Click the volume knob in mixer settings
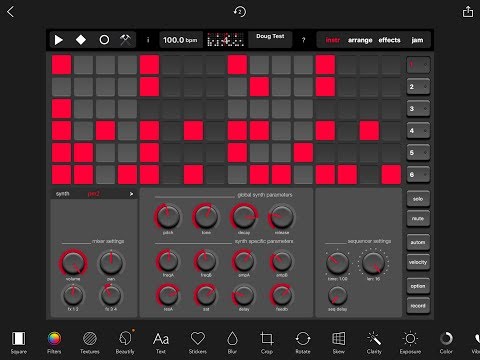Image resolution: width=480 pixels, height=360 pixels. [x=73, y=262]
